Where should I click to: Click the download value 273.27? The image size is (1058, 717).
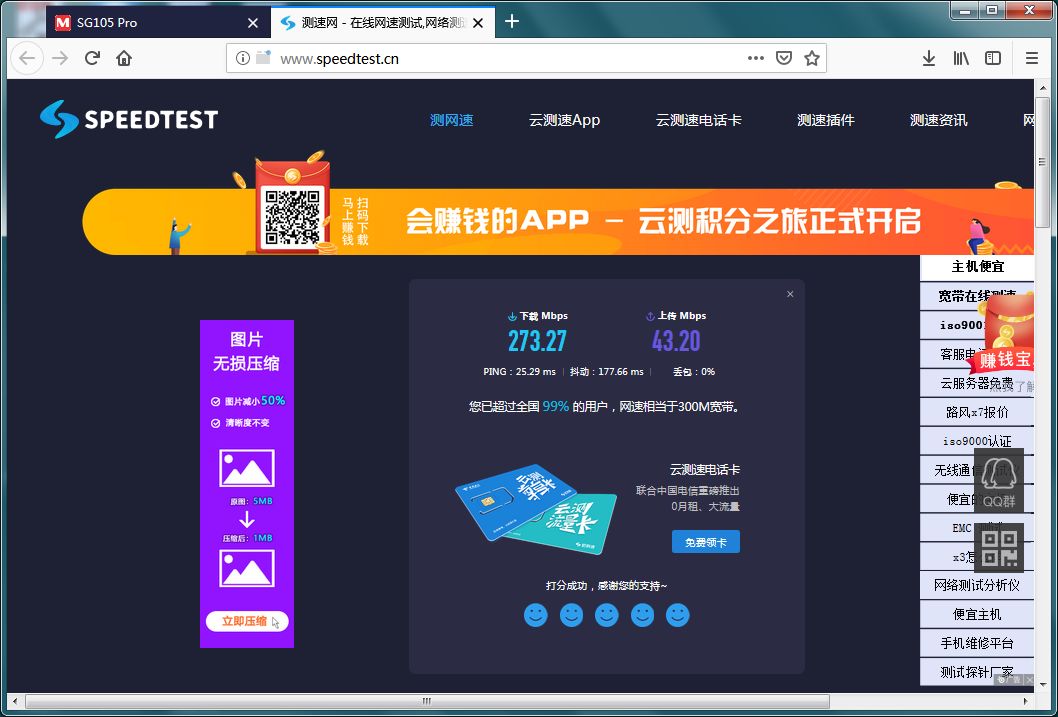(x=537, y=341)
